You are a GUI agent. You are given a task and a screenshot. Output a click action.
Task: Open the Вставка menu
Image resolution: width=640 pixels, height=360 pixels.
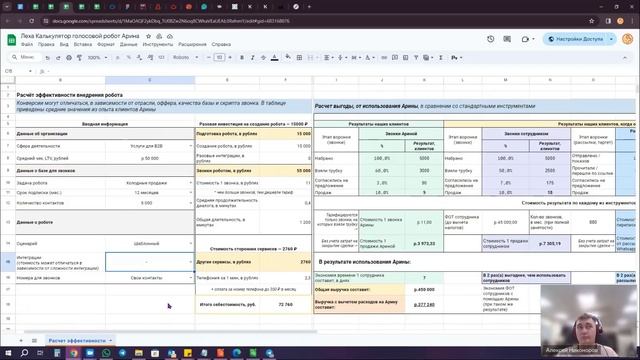pyautogui.click(x=83, y=44)
